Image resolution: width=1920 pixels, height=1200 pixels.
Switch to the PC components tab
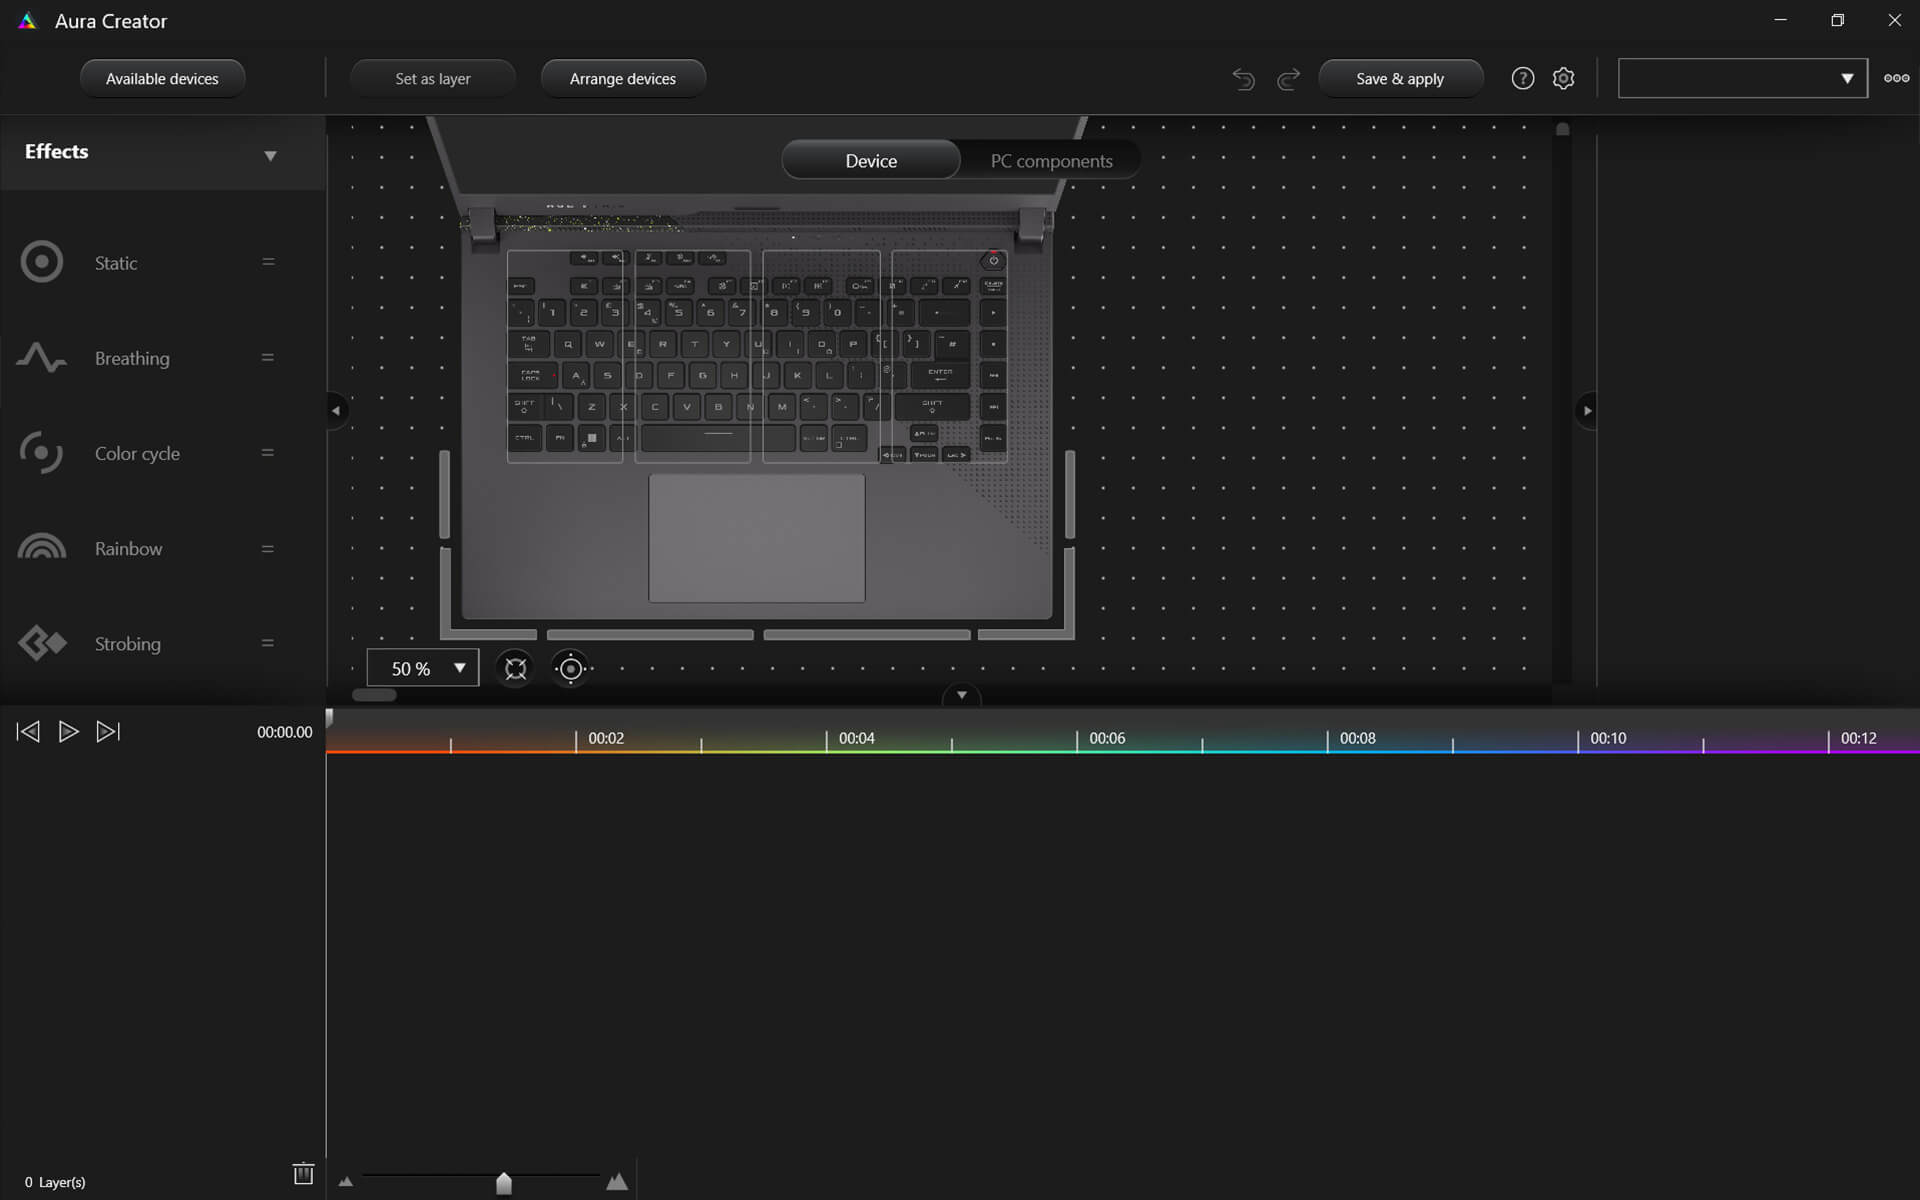click(x=1049, y=160)
